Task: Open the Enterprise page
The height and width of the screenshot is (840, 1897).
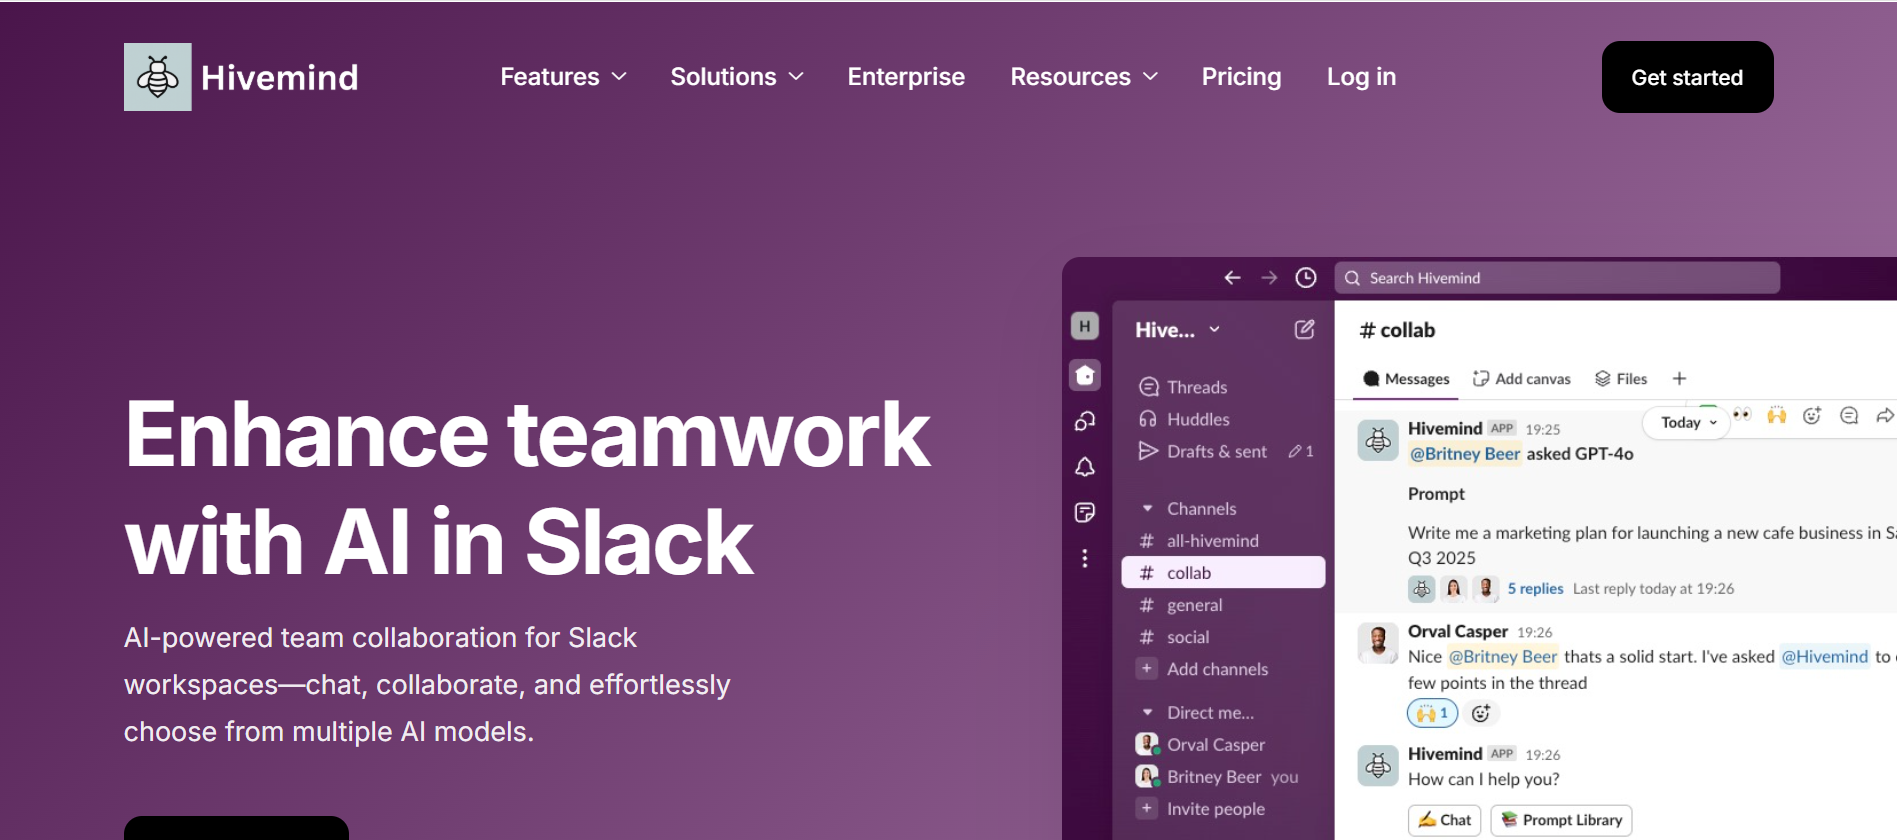Action: [x=906, y=77]
